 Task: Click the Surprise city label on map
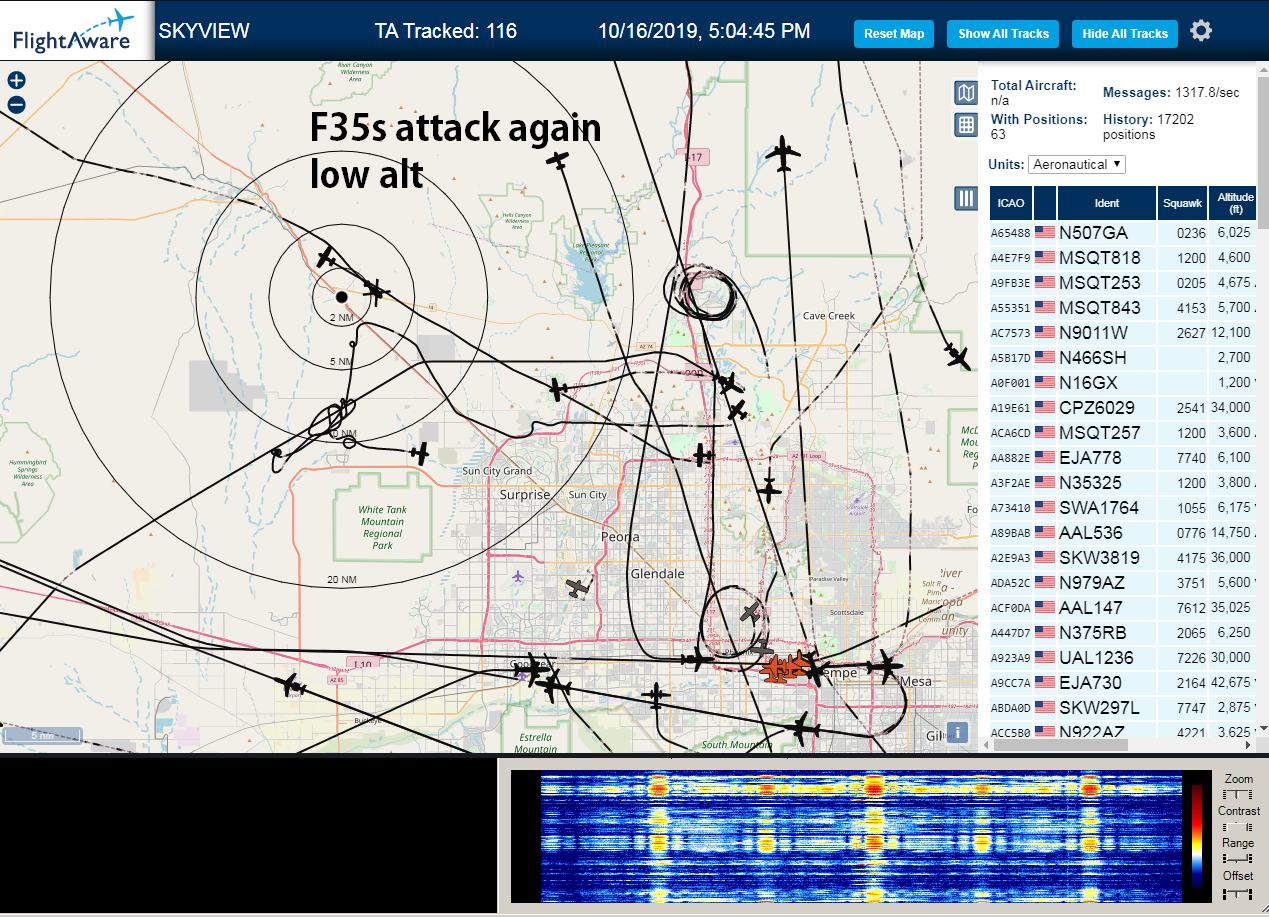(x=526, y=495)
